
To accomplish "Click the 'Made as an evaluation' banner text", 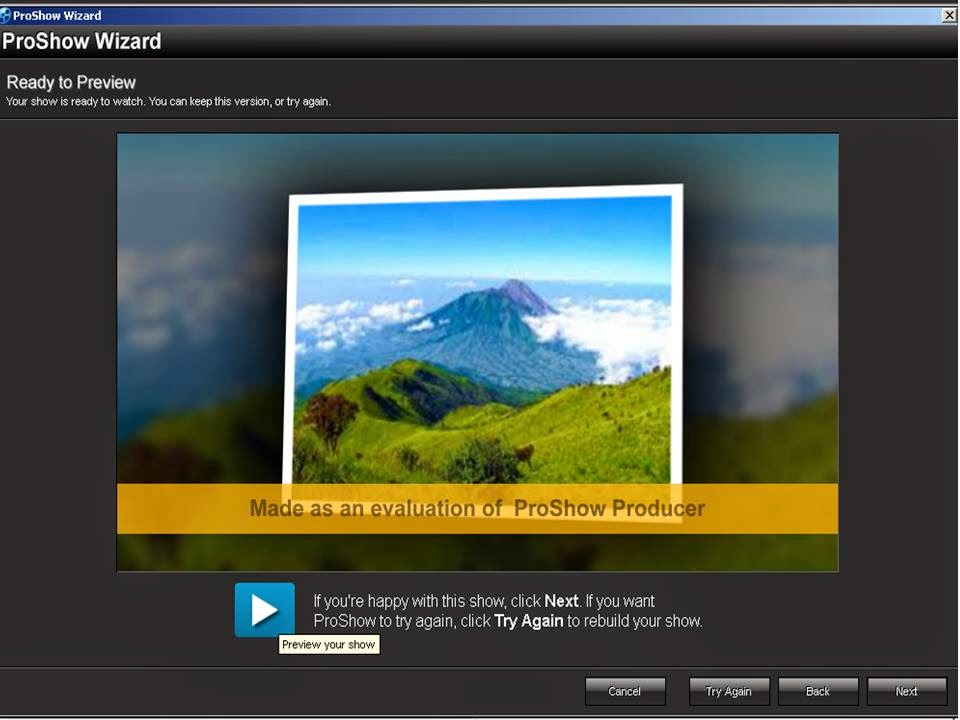I will [x=478, y=508].
